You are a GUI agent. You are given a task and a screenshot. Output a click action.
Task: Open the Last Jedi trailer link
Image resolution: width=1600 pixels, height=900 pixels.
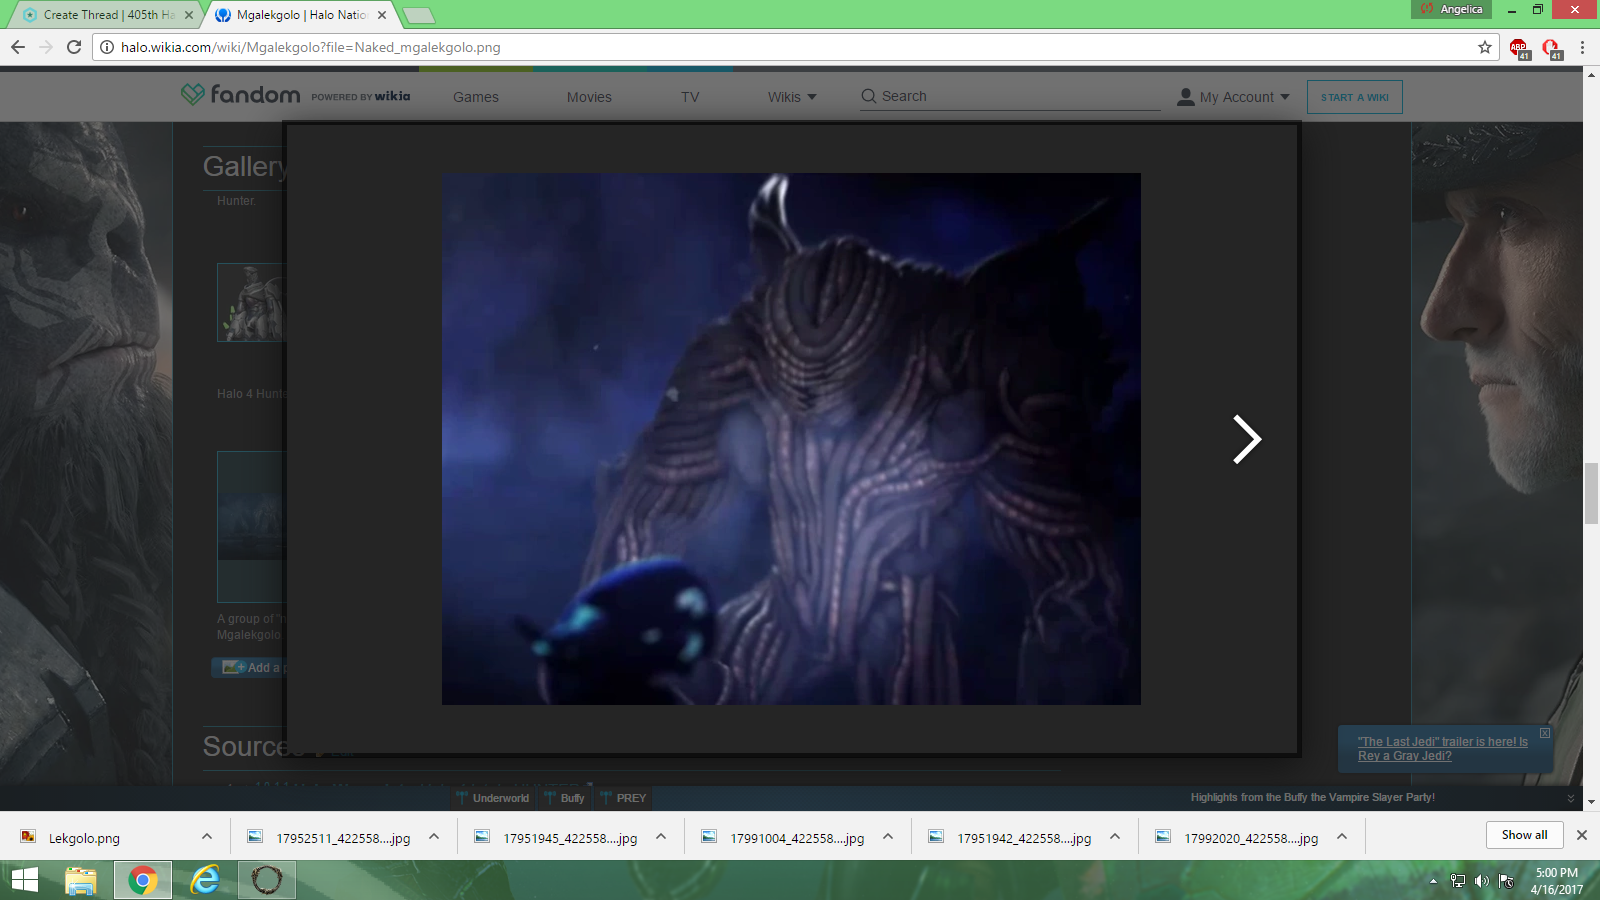click(x=1442, y=749)
